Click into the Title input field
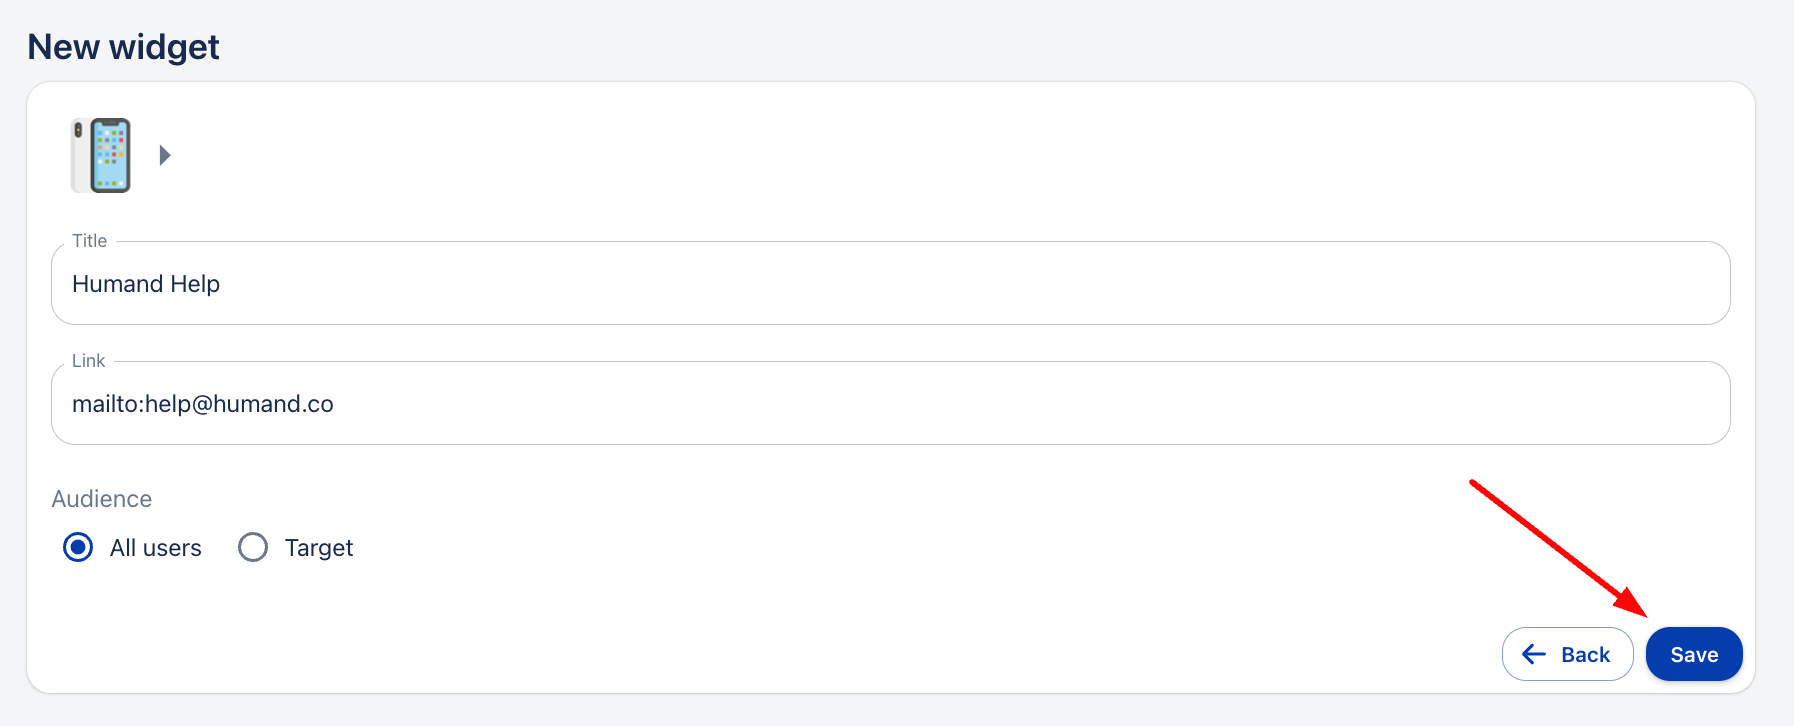Viewport: 1794px width, 726px height. 890,284
